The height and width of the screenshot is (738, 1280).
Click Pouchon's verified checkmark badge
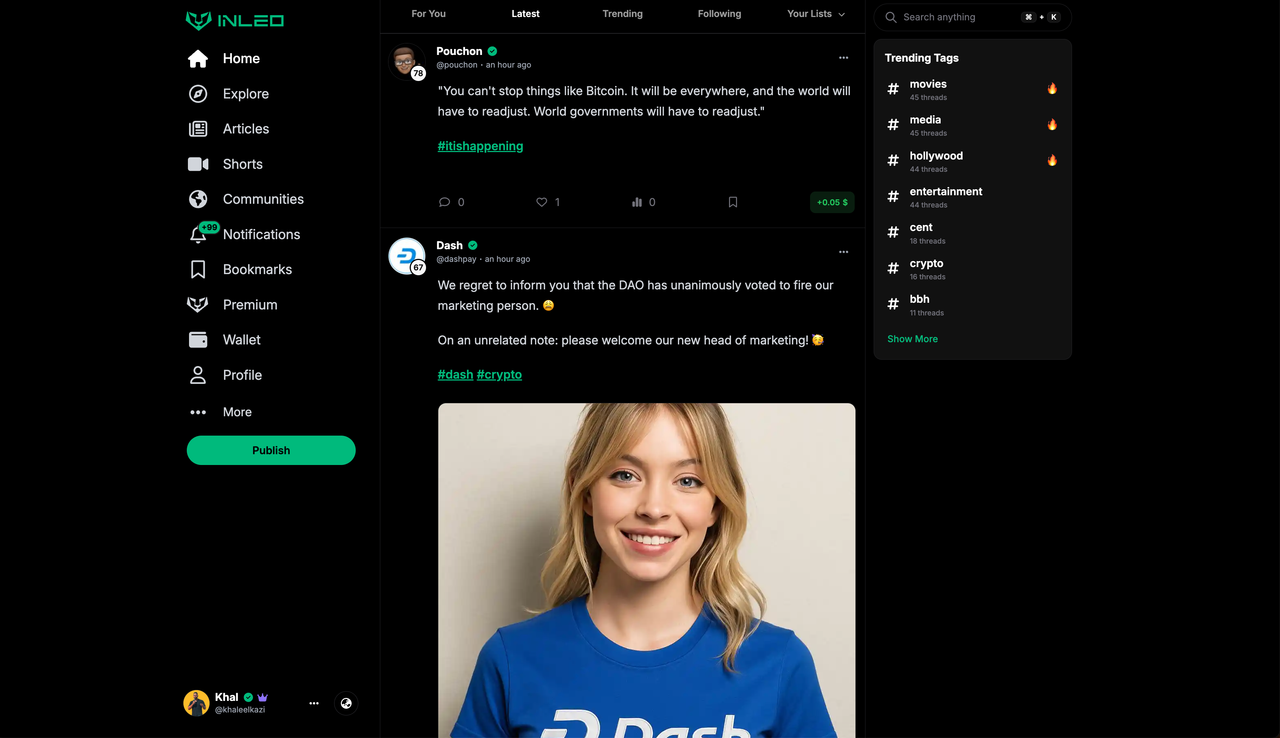492,51
